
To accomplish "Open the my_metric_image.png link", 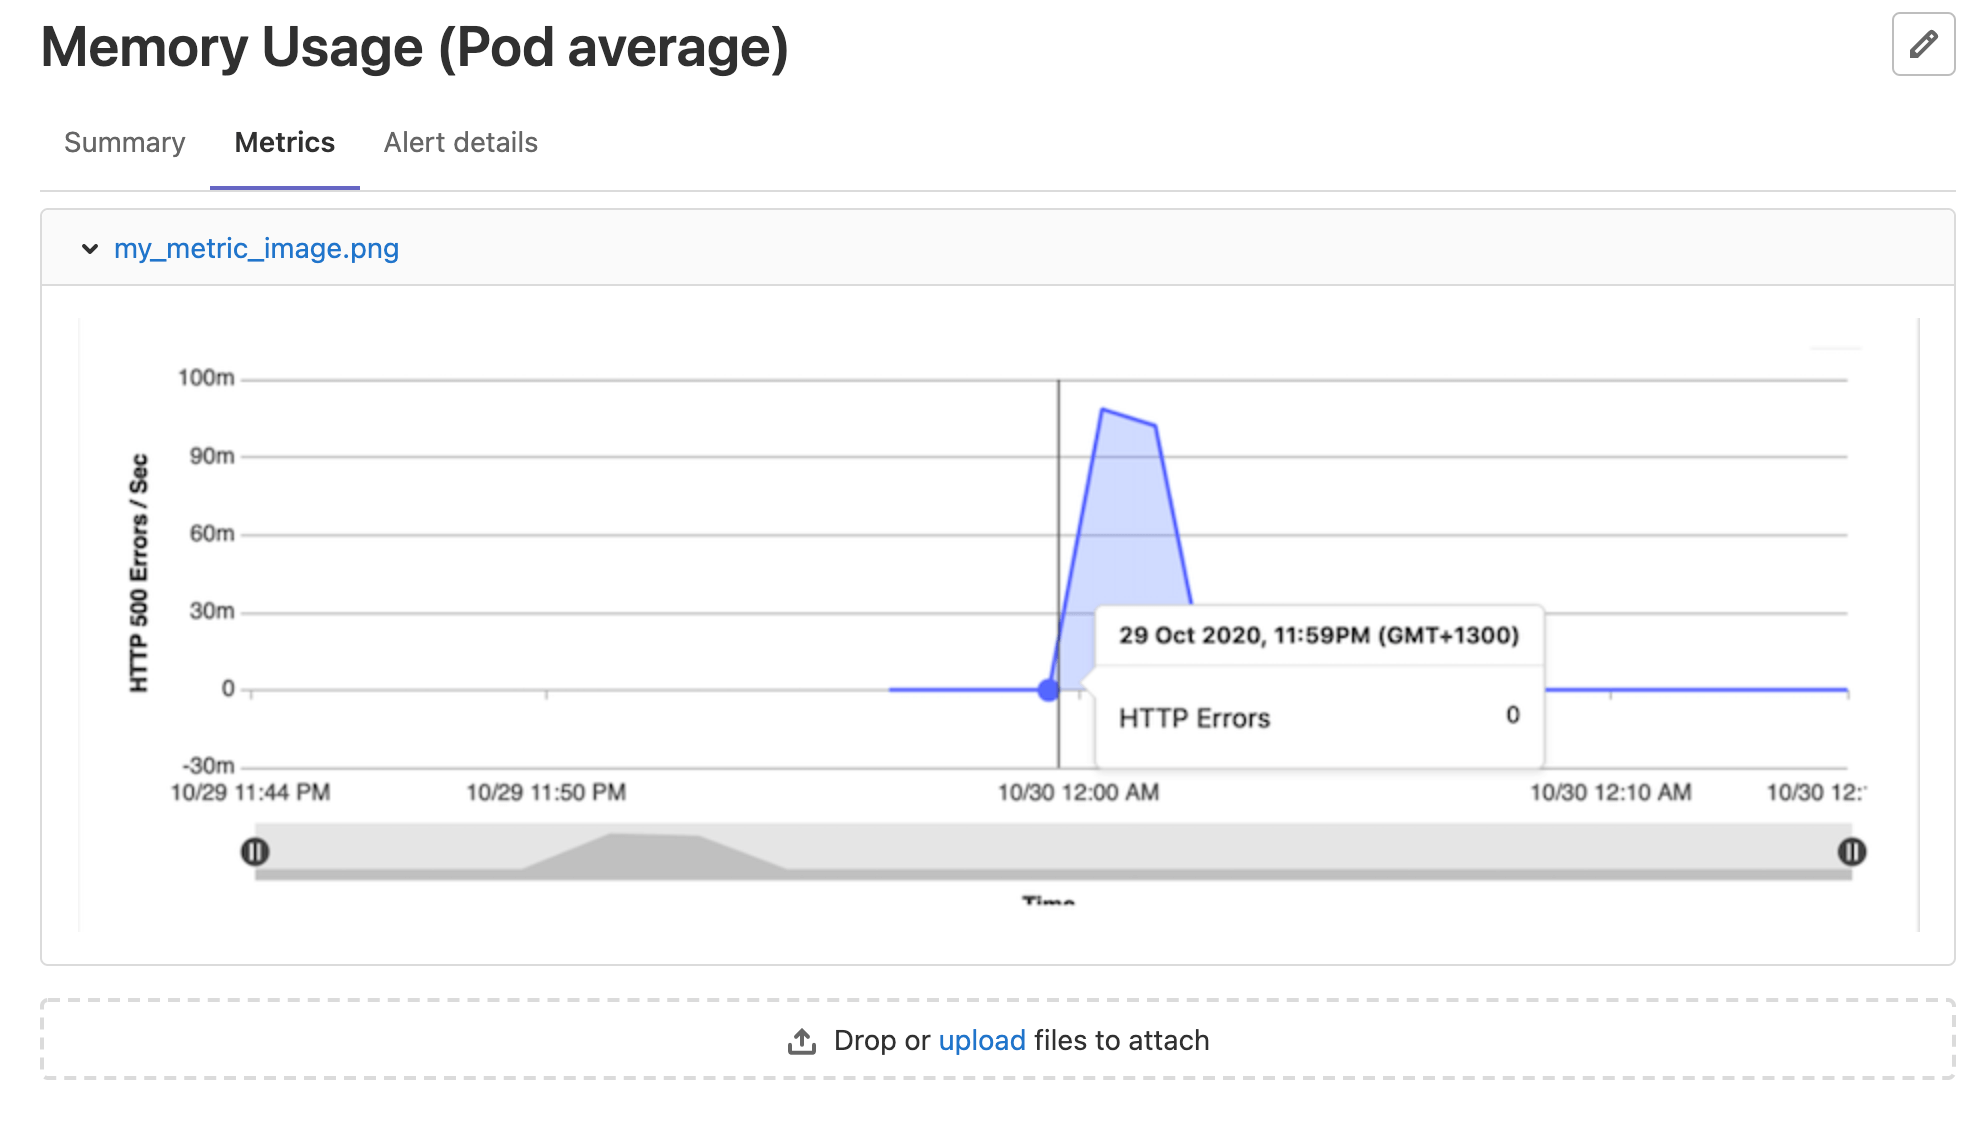I will [x=256, y=248].
